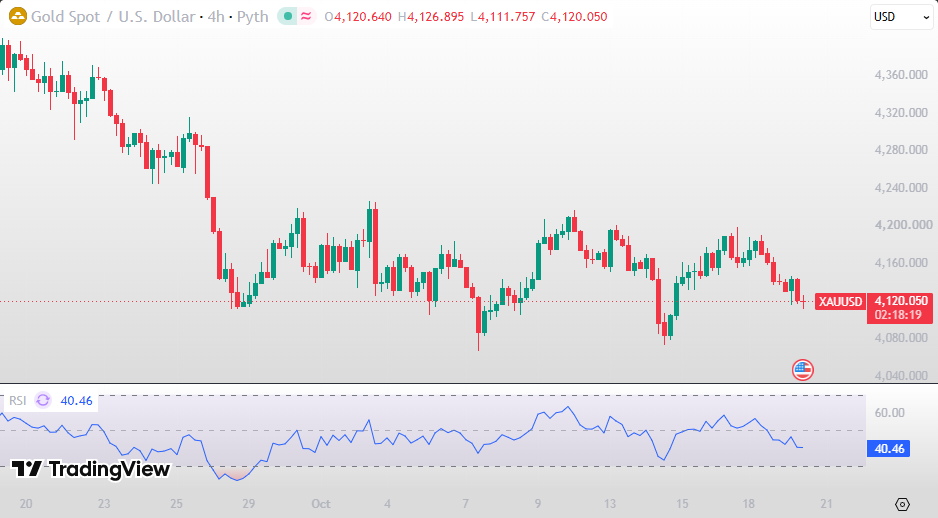Click the close value C4,120.050

574,17
